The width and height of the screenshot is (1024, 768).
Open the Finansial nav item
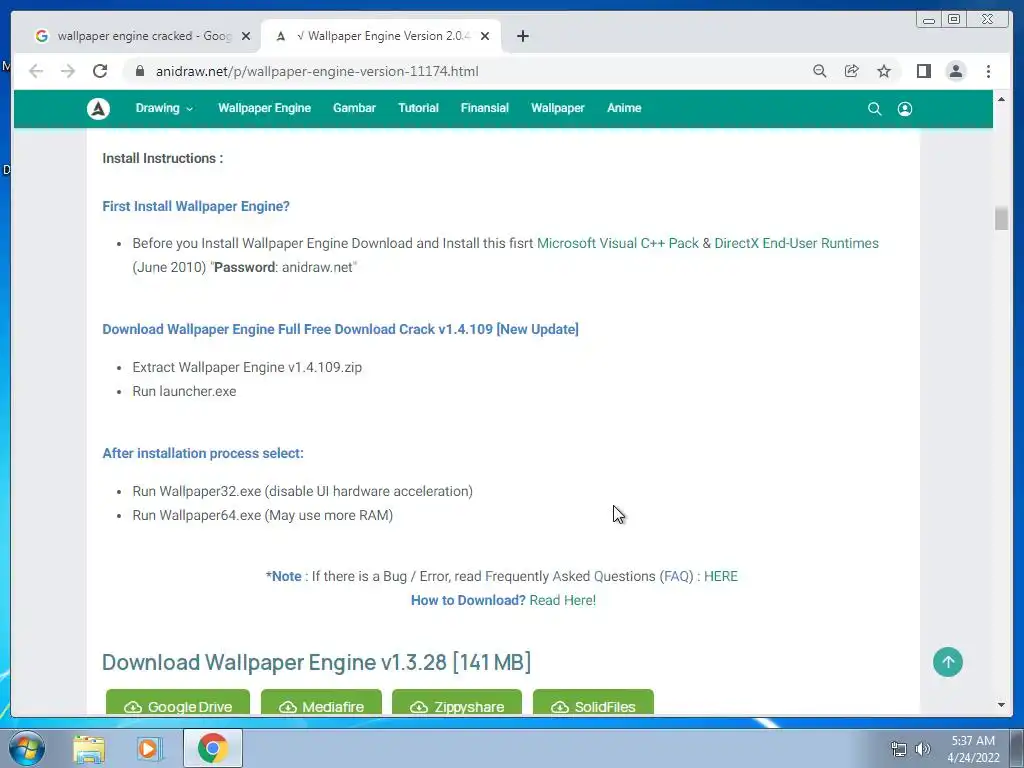485,108
